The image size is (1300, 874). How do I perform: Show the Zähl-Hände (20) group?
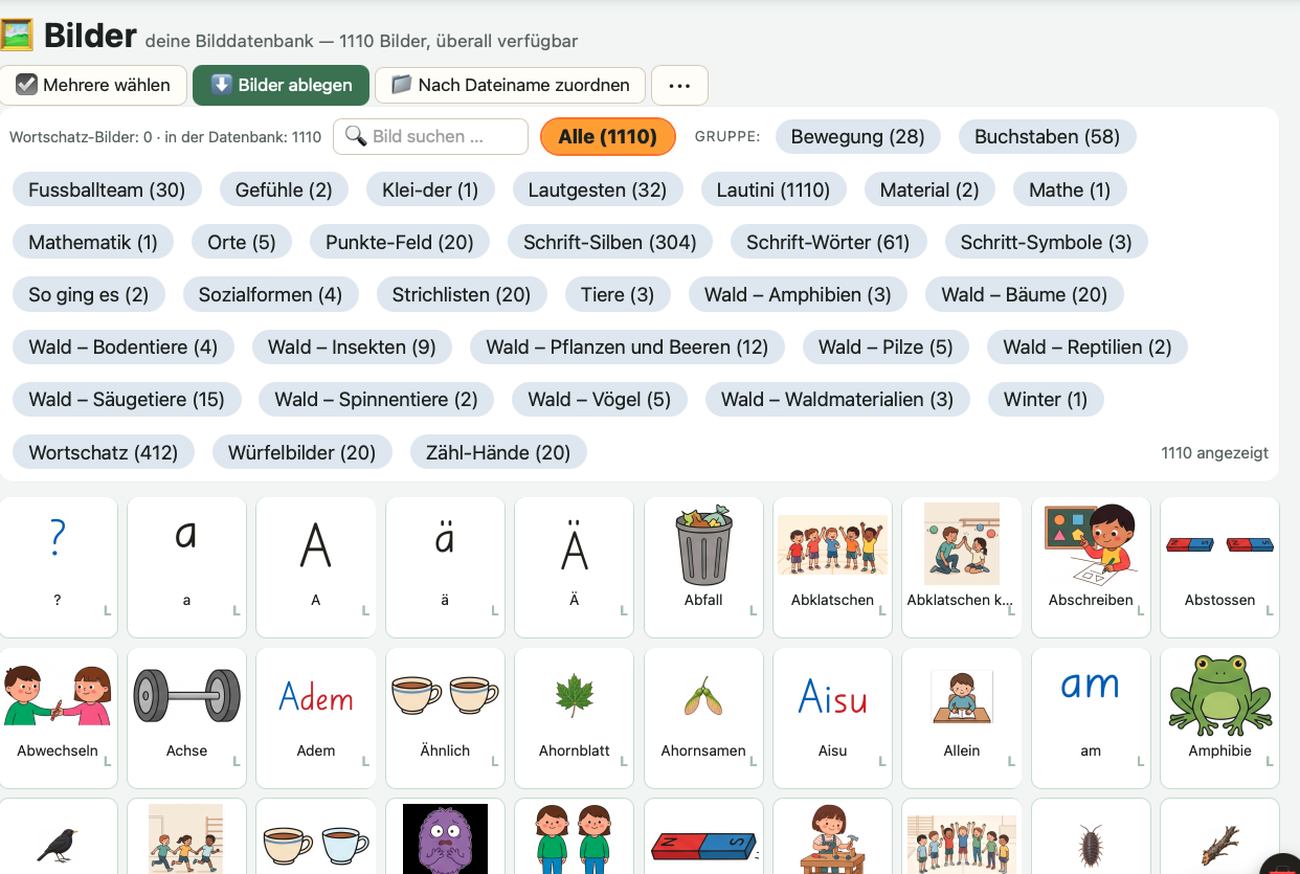point(498,452)
